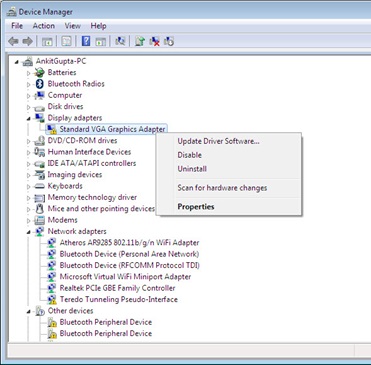Click the Device Manager title bar icon
The image size is (371, 365).
tap(11, 12)
